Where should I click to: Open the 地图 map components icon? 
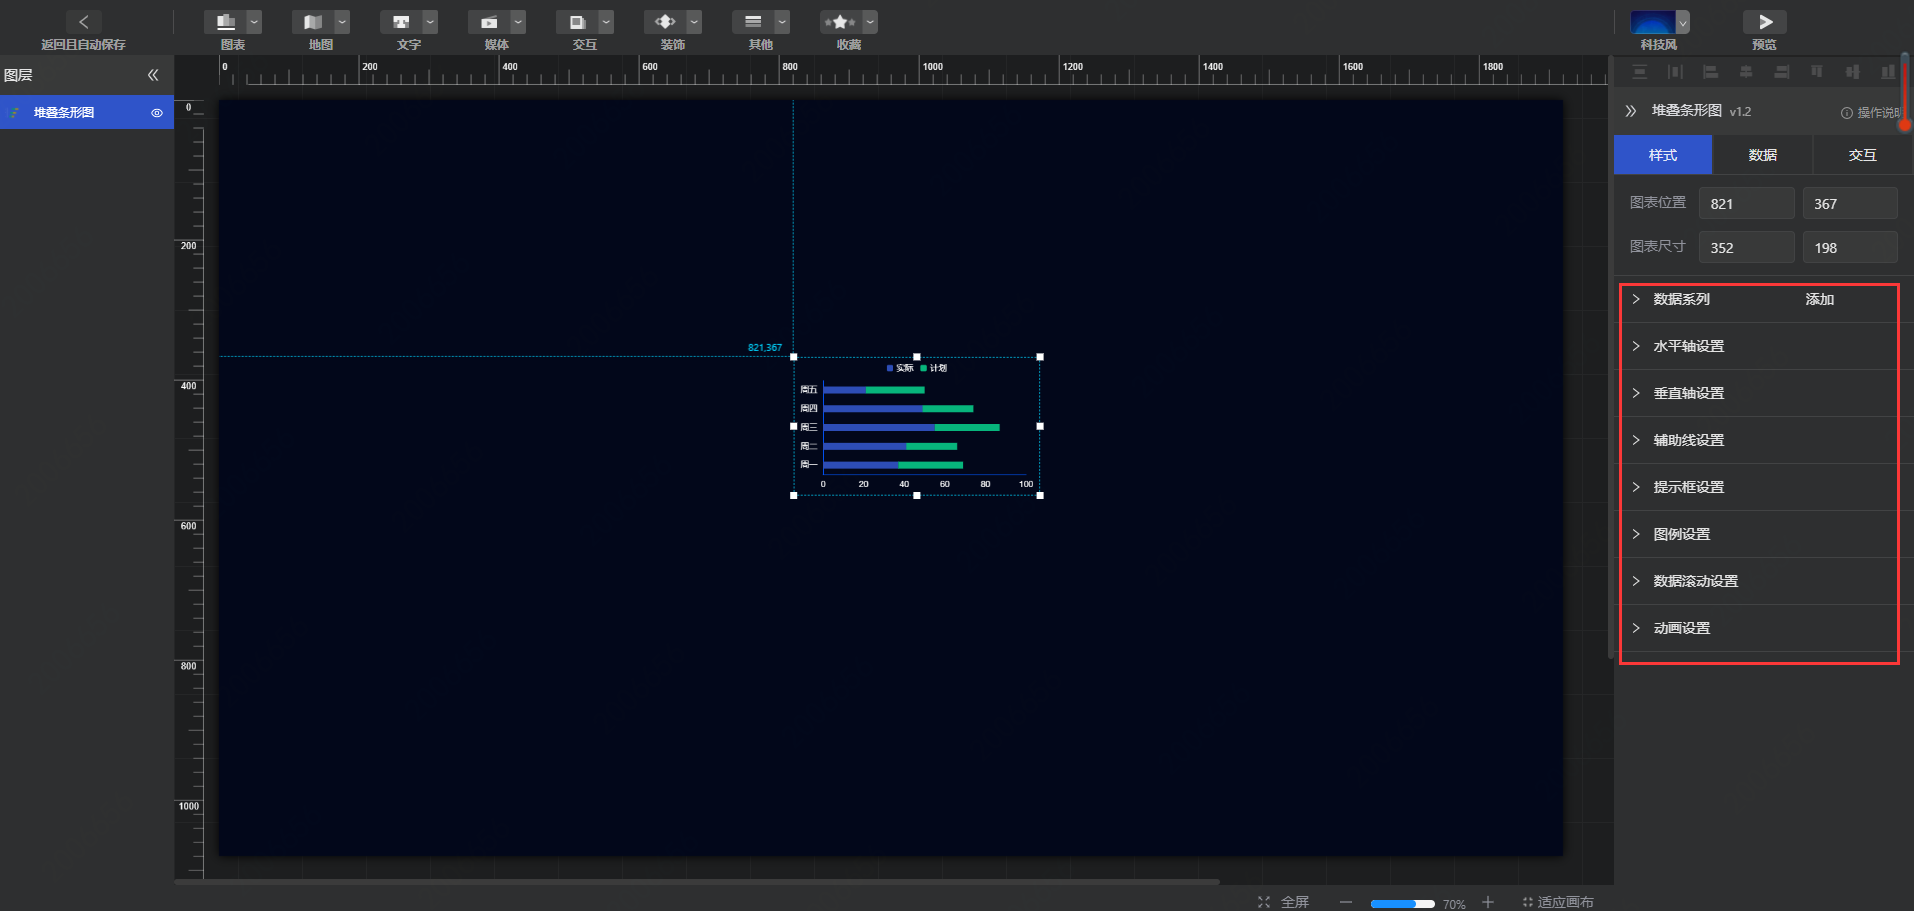point(313,22)
